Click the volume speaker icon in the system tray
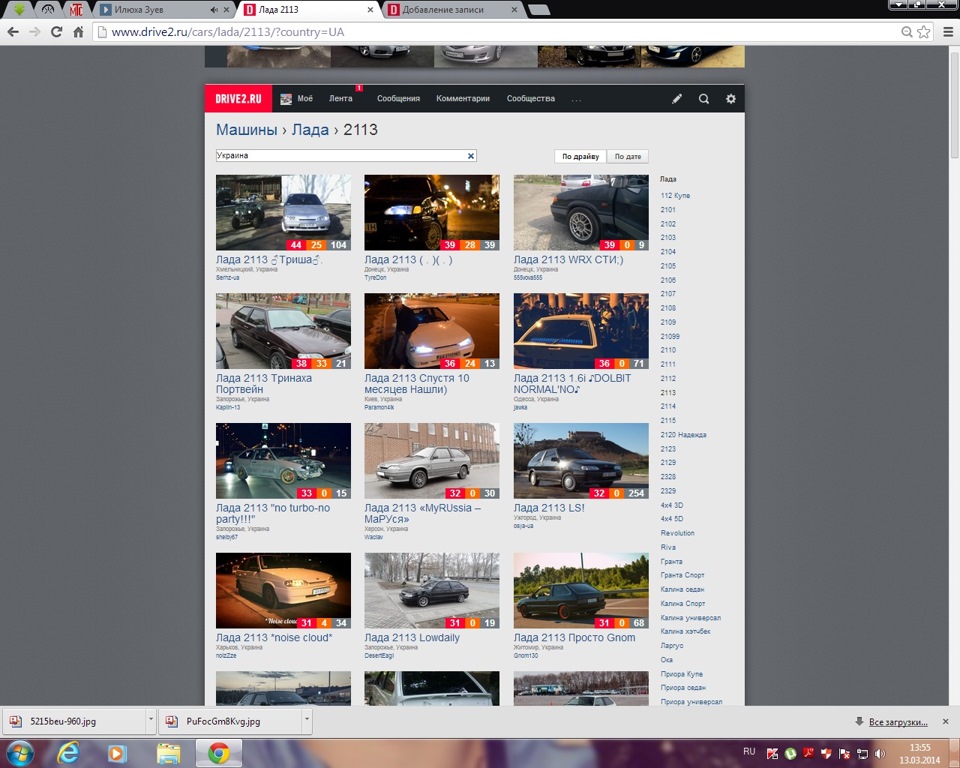Image resolution: width=960 pixels, height=768 pixels. [x=880, y=753]
